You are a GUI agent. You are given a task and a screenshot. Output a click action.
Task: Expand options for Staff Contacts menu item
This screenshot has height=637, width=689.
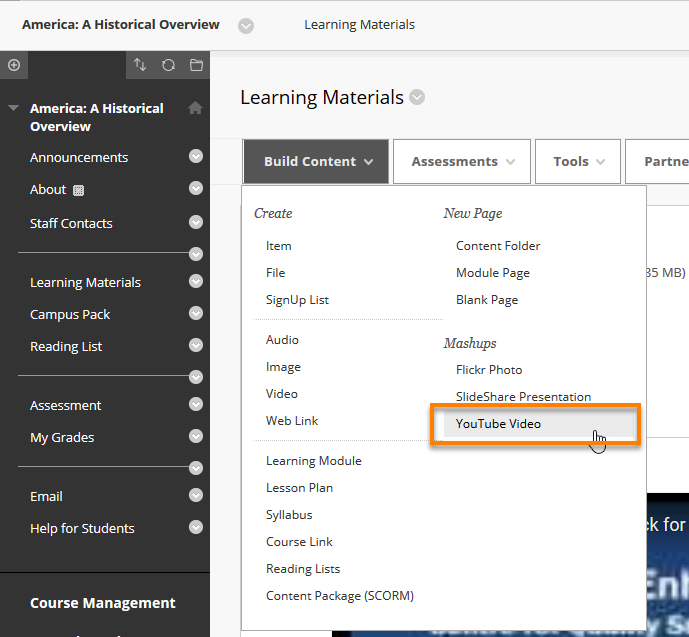coord(196,222)
